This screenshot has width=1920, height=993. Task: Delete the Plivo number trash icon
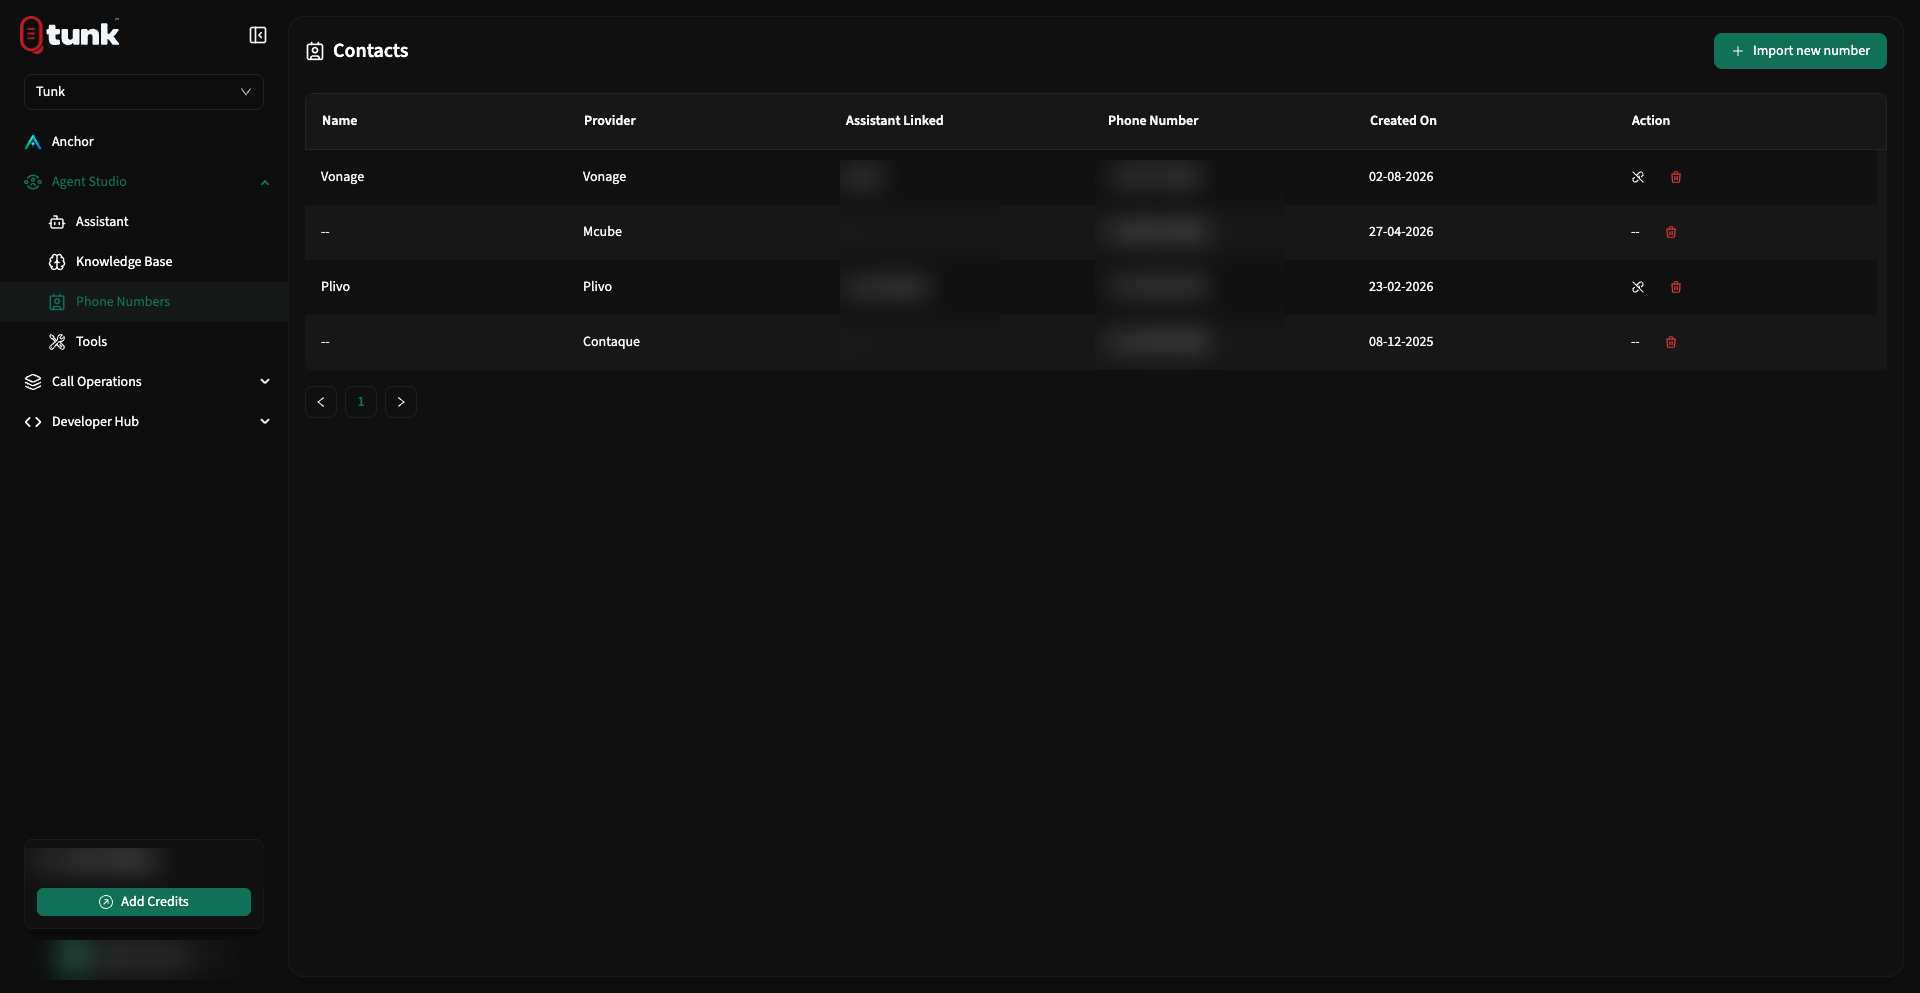coord(1676,287)
